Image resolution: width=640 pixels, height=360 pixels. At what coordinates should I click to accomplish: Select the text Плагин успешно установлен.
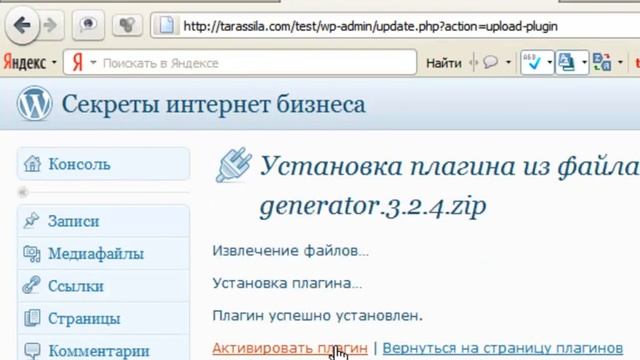[318, 316]
